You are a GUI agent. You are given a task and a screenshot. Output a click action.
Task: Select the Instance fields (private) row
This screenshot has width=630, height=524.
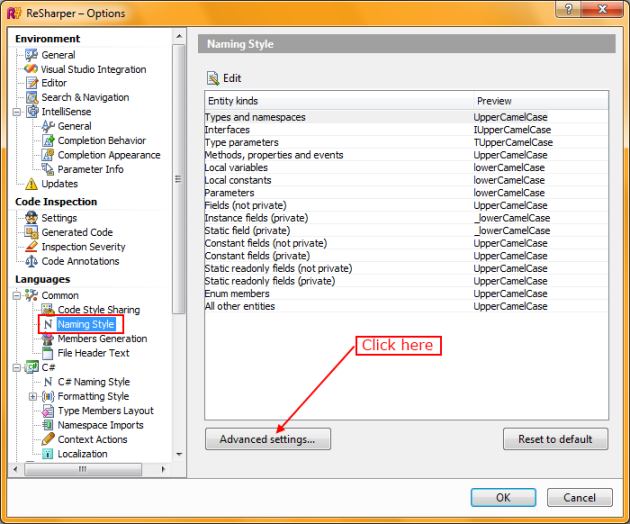(x=406, y=218)
